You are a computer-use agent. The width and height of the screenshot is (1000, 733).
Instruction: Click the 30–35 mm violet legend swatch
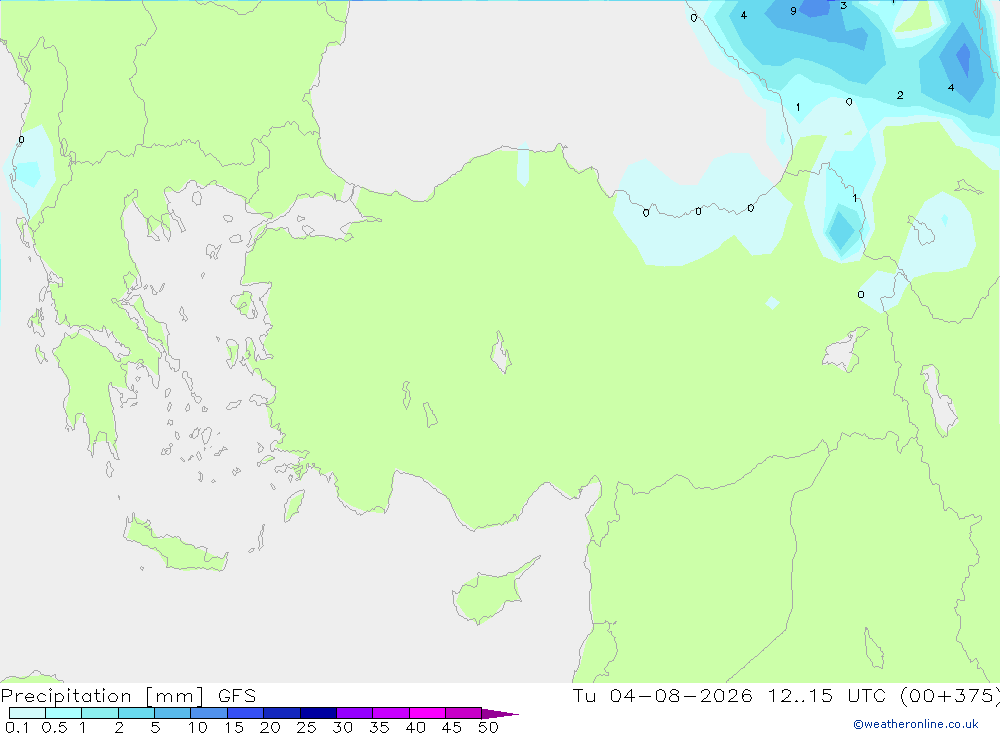click(355, 713)
